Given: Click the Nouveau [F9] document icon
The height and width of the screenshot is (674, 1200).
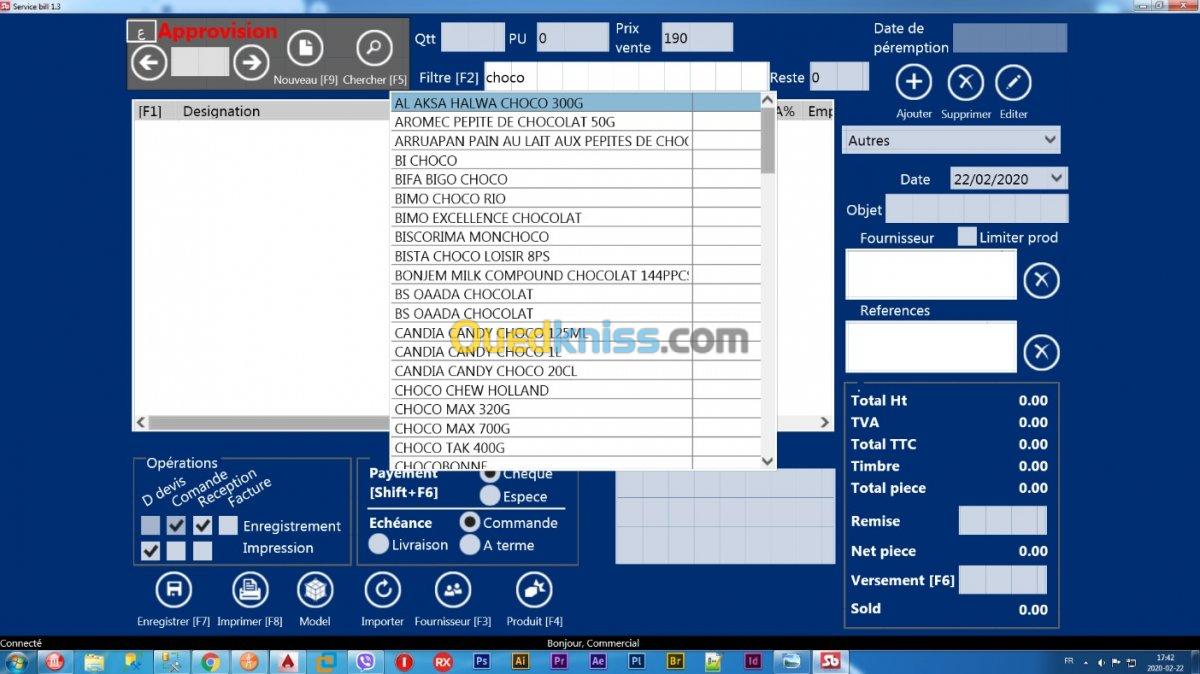Looking at the screenshot, I should [306, 49].
